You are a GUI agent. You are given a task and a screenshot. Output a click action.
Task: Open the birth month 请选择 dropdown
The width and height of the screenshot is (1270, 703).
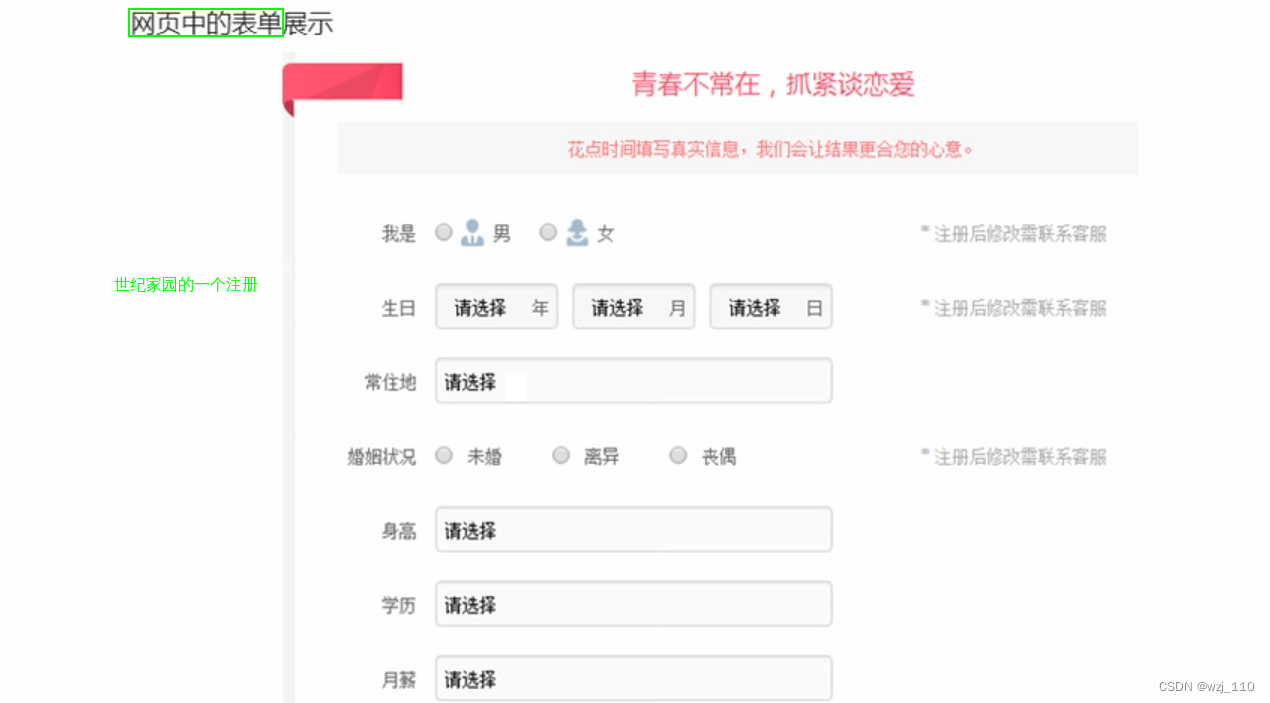click(x=633, y=307)
